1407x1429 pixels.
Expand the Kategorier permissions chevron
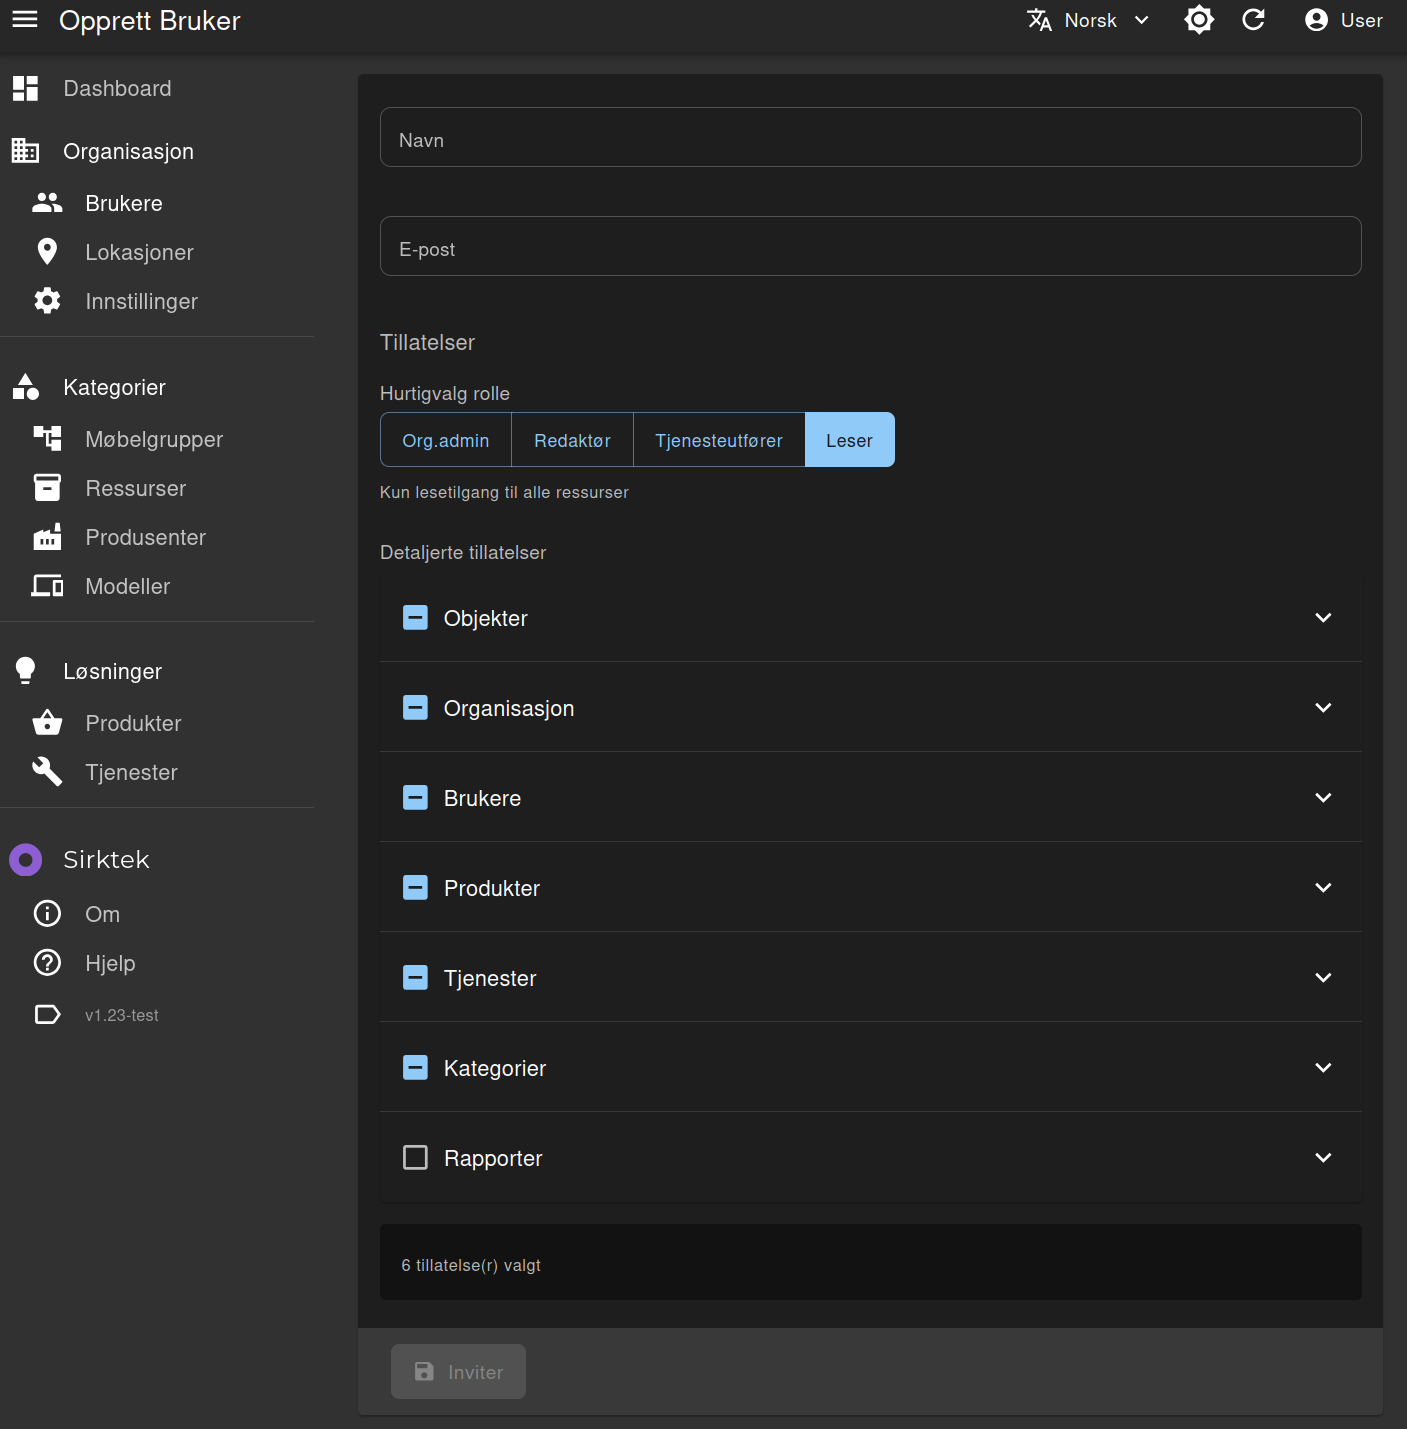click(x=1323, y=1068)
